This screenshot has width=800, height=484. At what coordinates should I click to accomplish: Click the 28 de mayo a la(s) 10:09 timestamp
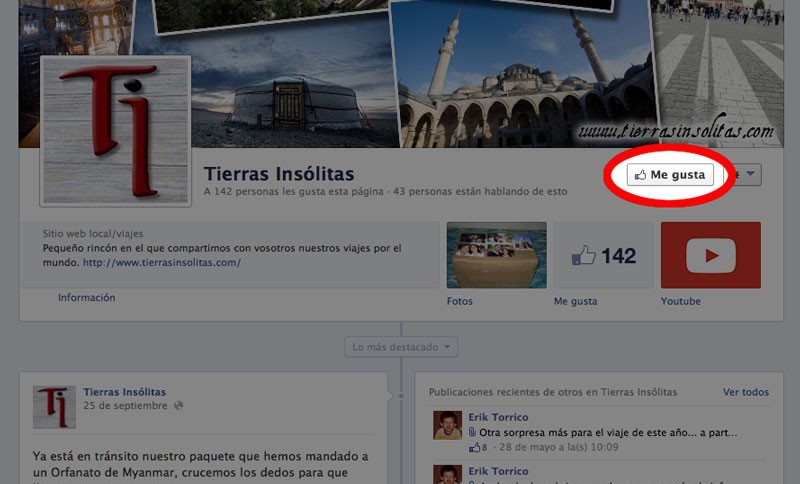pyautogui.click(x=559, y=447)
